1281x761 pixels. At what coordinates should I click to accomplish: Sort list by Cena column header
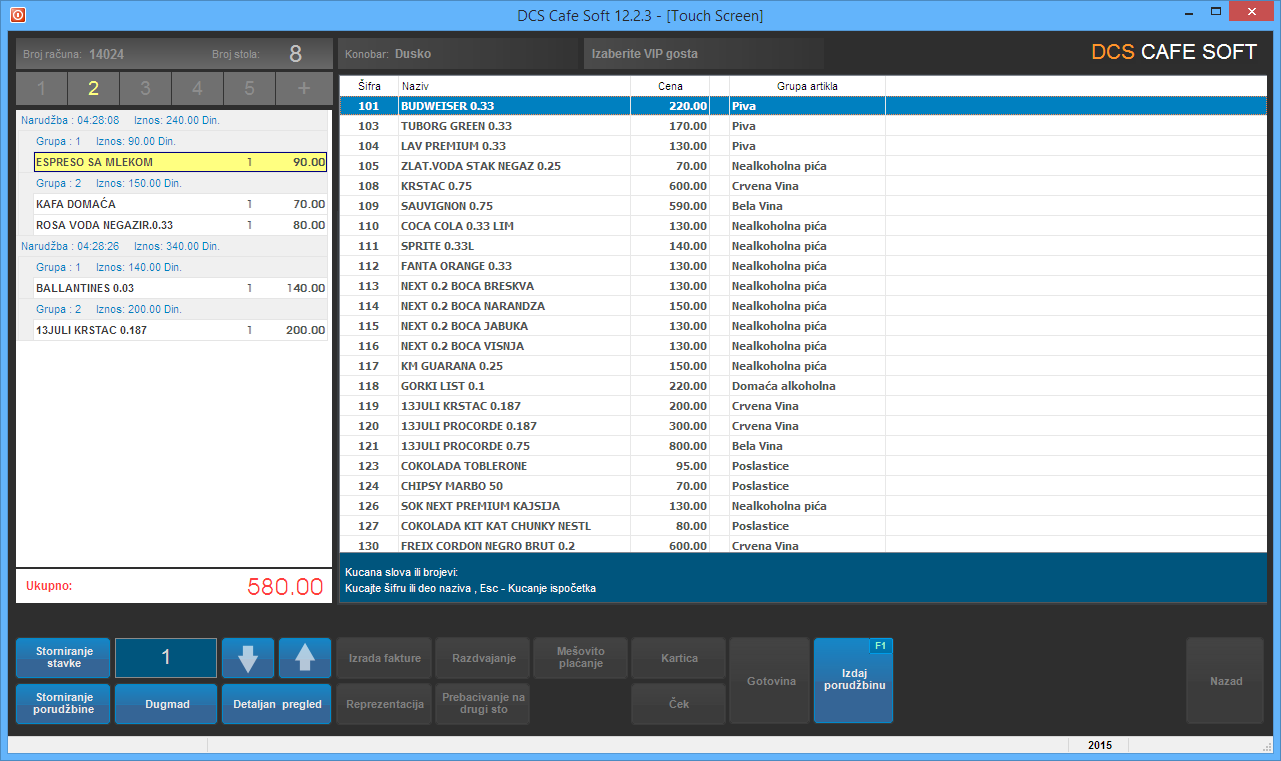(x=670, y=86)
